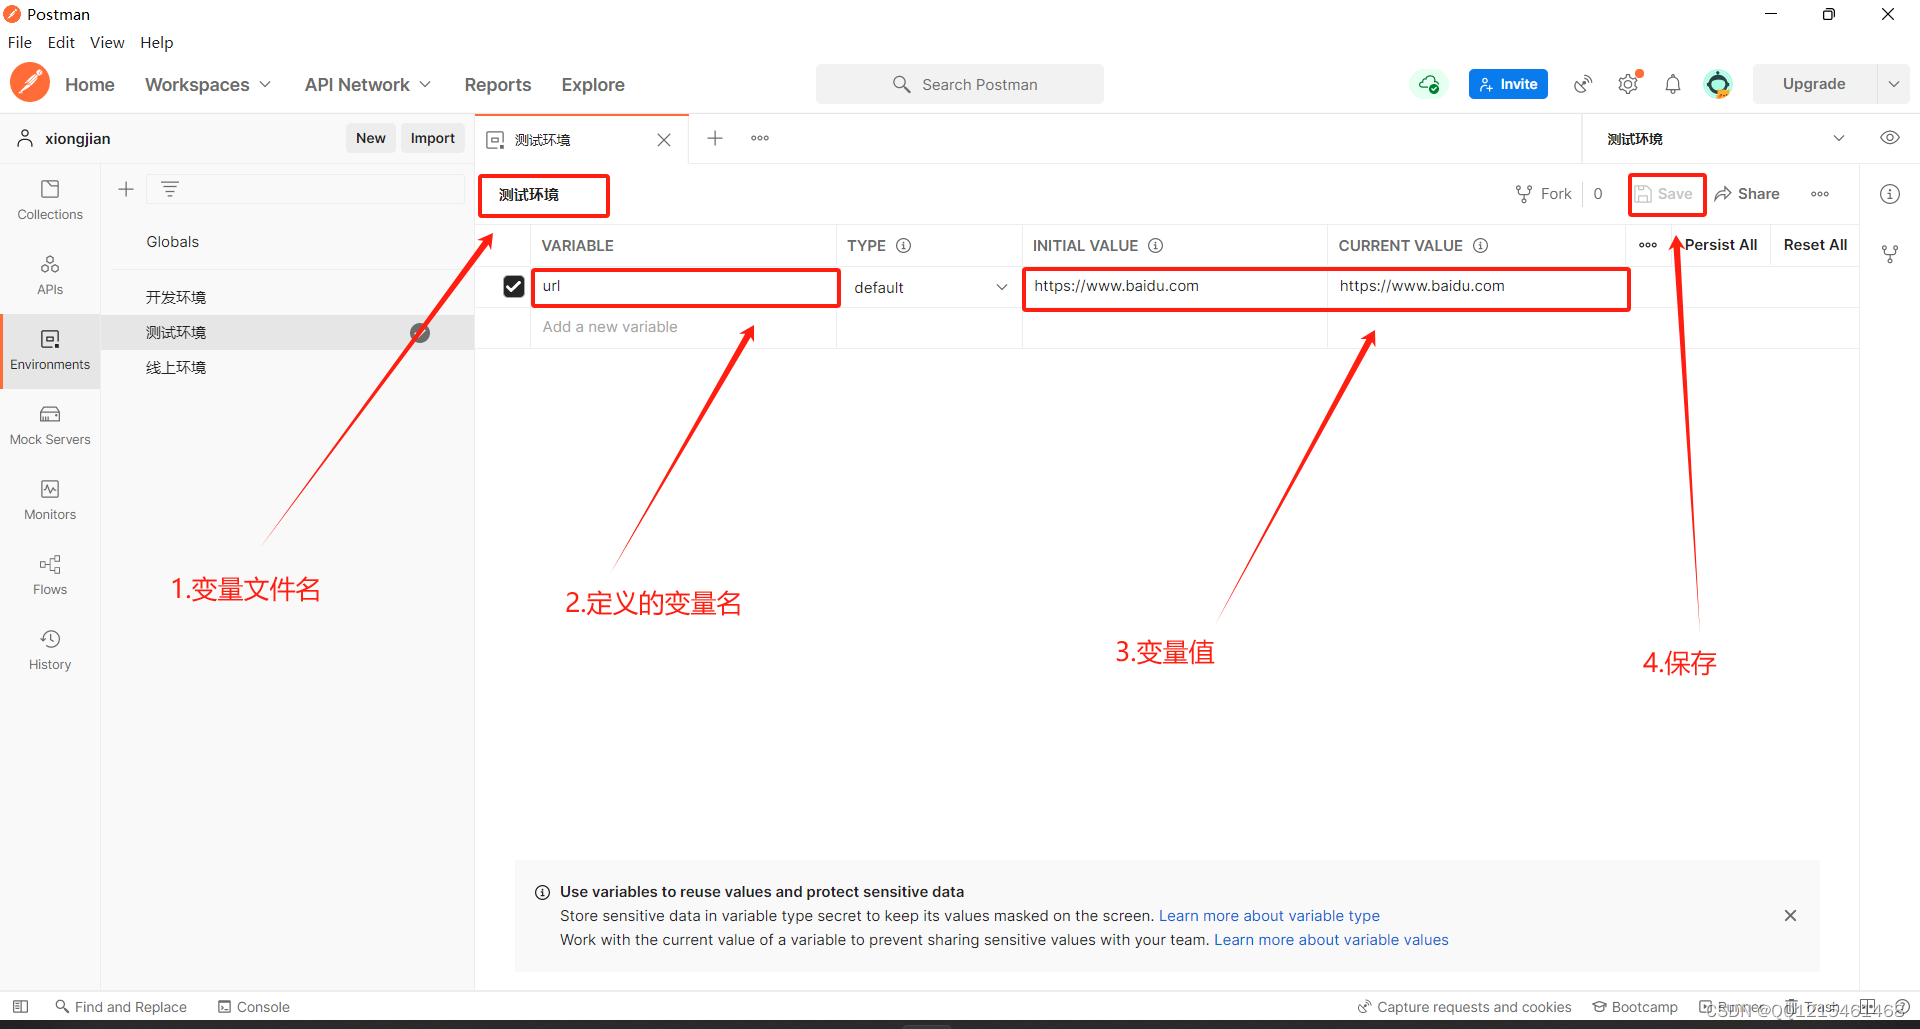Open environment details info icon
The width and height of the screenshot is (1920, 1029).
1890,194
